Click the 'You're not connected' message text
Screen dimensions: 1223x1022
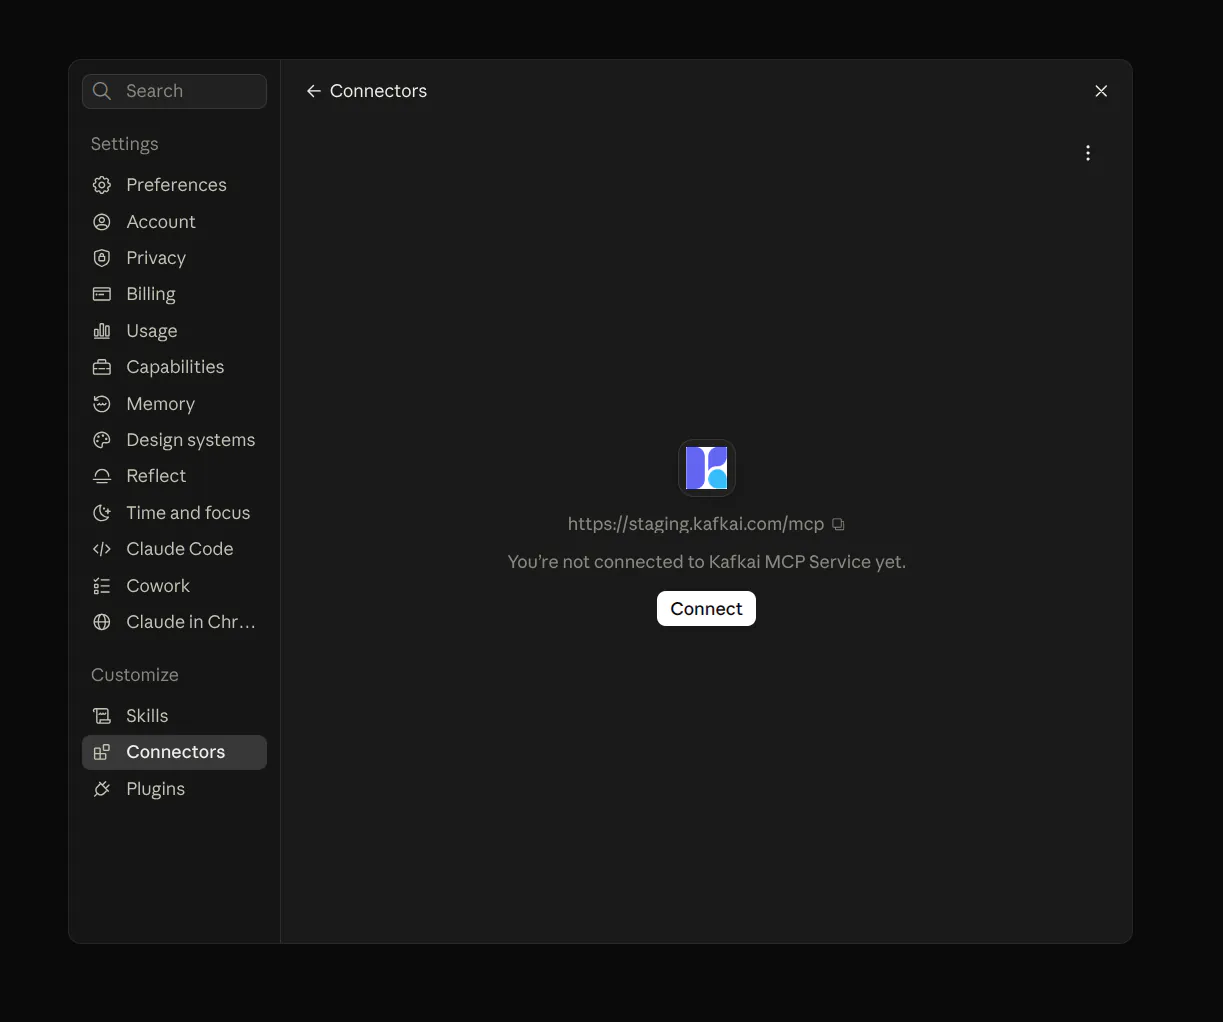click(706, 562)
